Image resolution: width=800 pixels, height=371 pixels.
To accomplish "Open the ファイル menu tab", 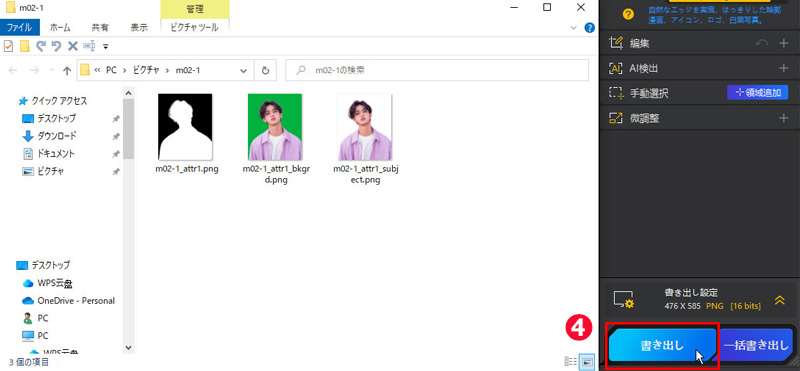I will [x=20, y=28].
